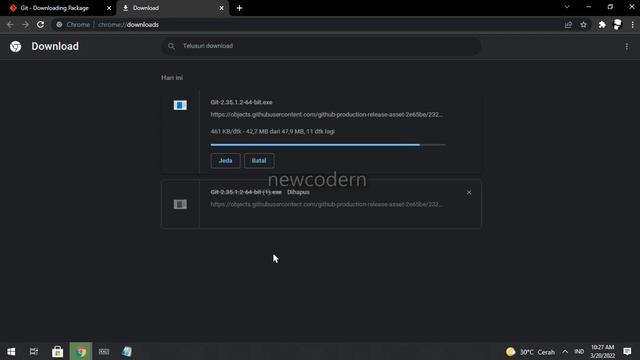Click the download speed and remaining time text

273,131
